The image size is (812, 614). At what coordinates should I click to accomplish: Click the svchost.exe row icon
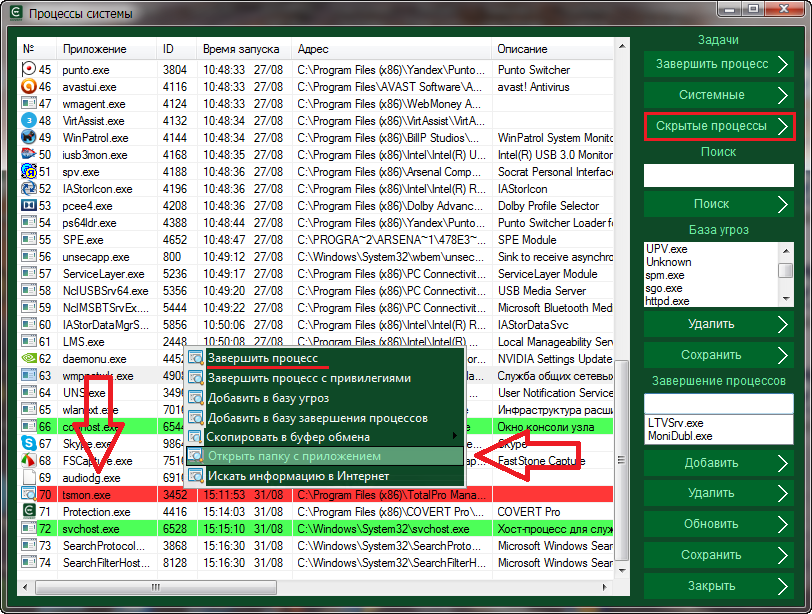pos(29,528)
